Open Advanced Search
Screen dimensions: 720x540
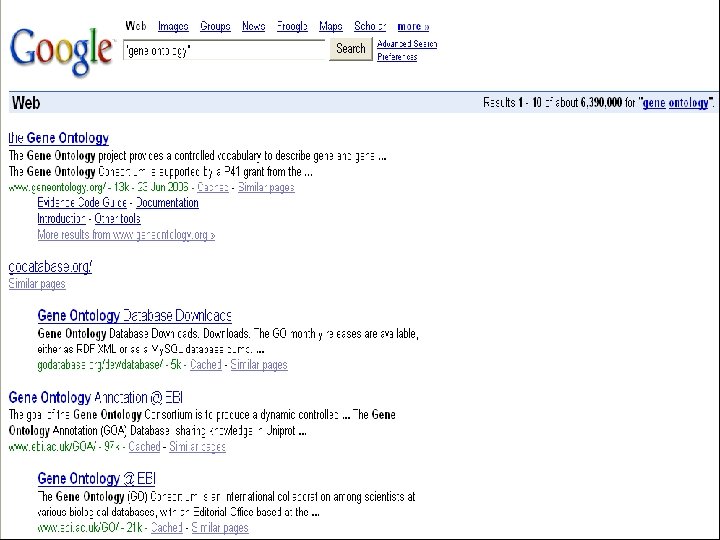click(x=407, y=44)
